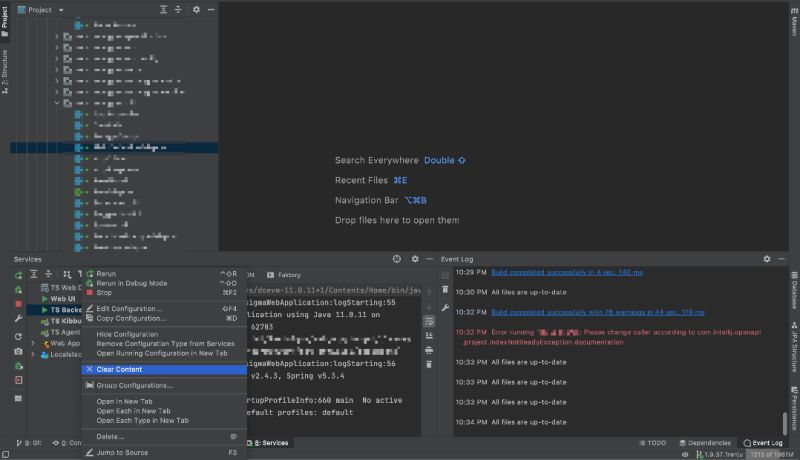This screenshot has height=460, width=800.
Task: Expand all items in Services toolbar
Action: click(34, 274)
